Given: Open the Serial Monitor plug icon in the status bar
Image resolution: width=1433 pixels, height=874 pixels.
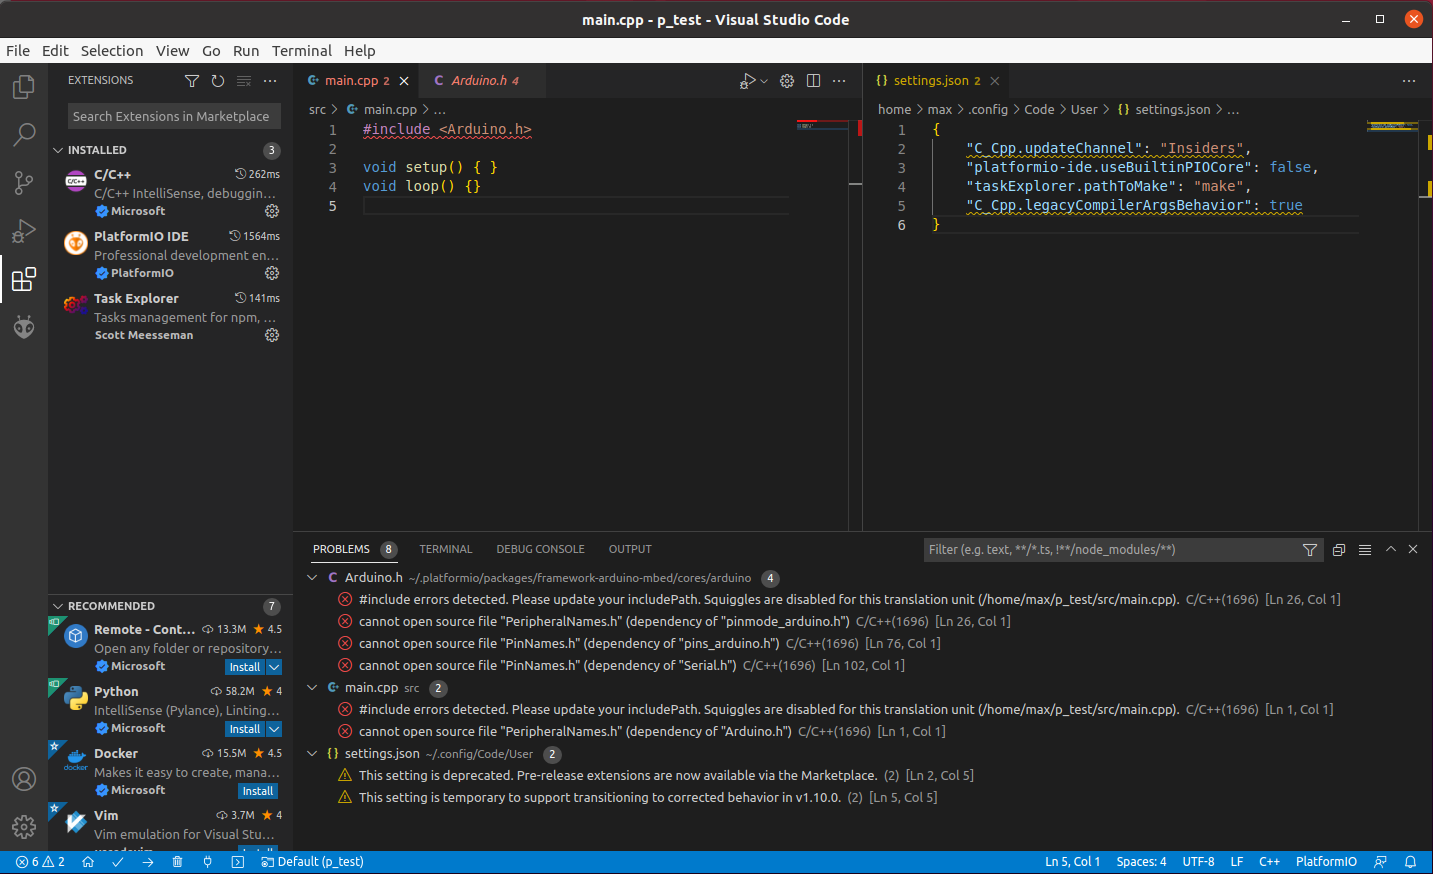Looking at the screenshot, I should click(207, 861).
